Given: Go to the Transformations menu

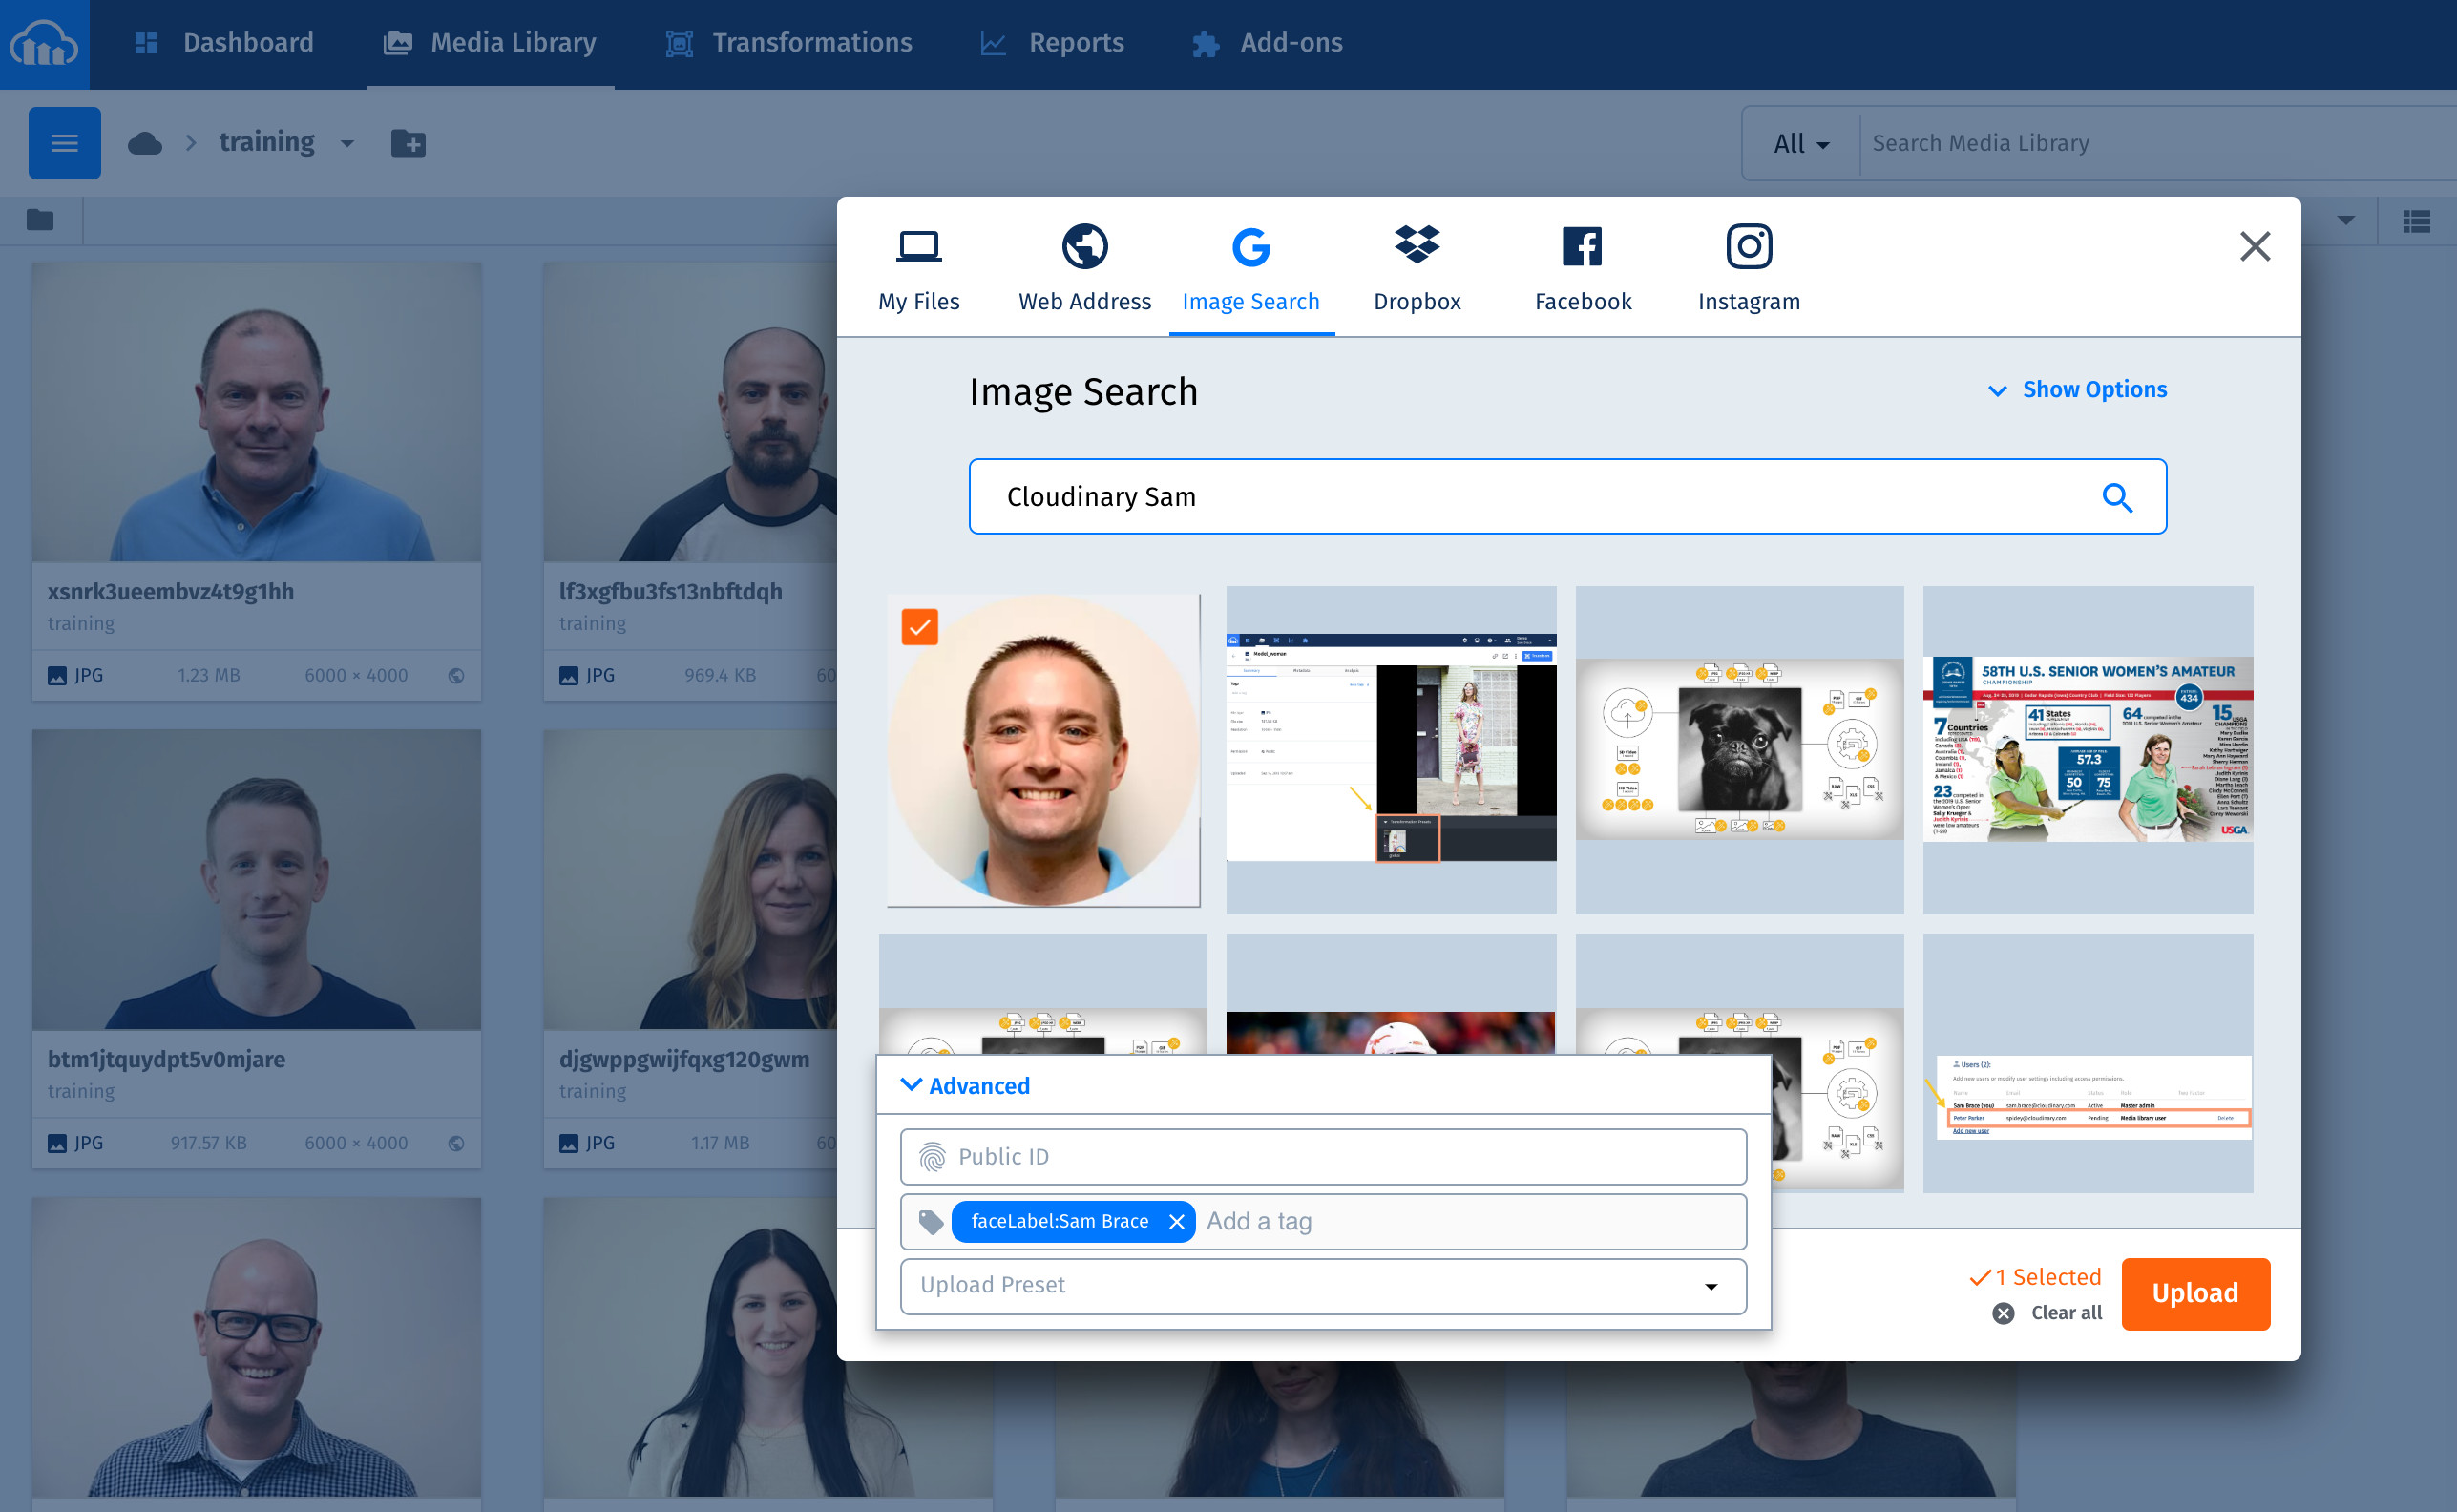Looking at the screenshot, I should click(789, 43).
